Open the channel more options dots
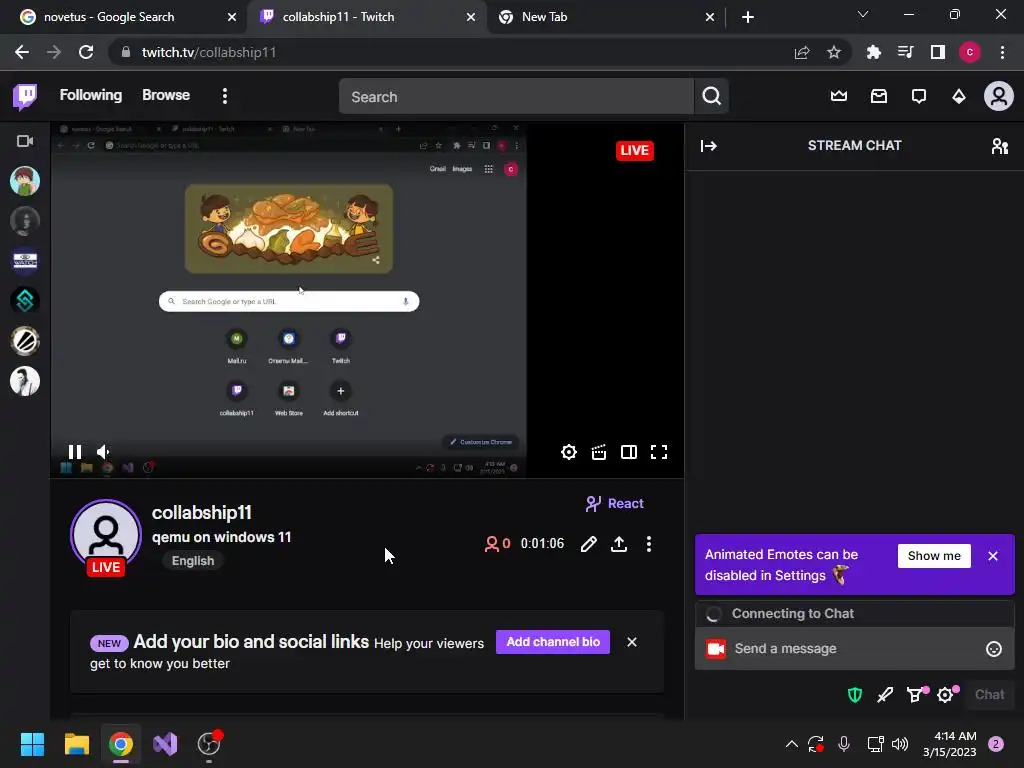This screenshot has height=768, width=1024. point(648,544)
